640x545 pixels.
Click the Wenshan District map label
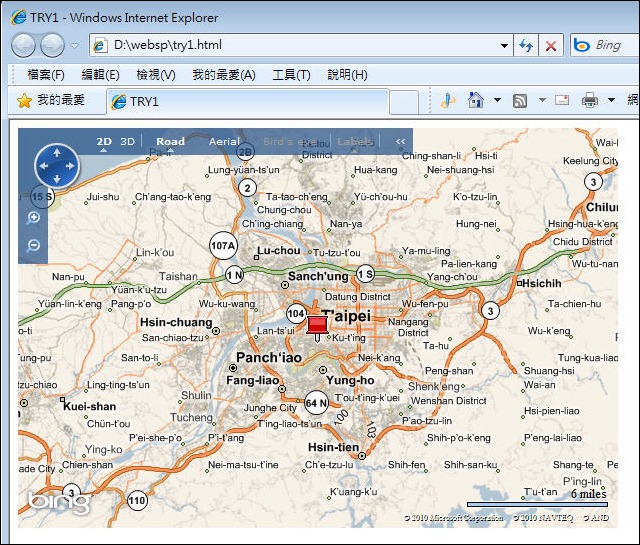point(449,401)
